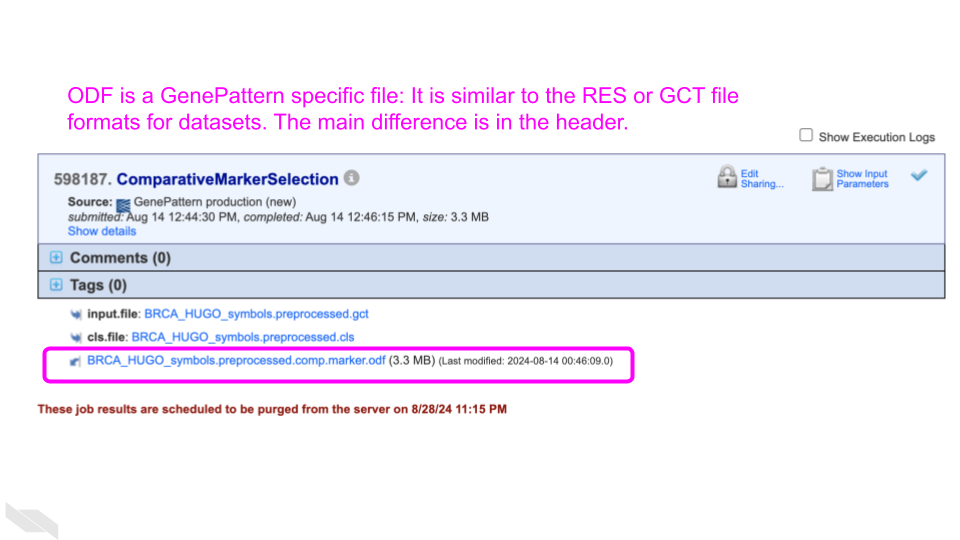Image resolution: width=960 pixels, height=540 pixels.
Task: Click the icon beside input.file
Action: click(x=75, y=315)
